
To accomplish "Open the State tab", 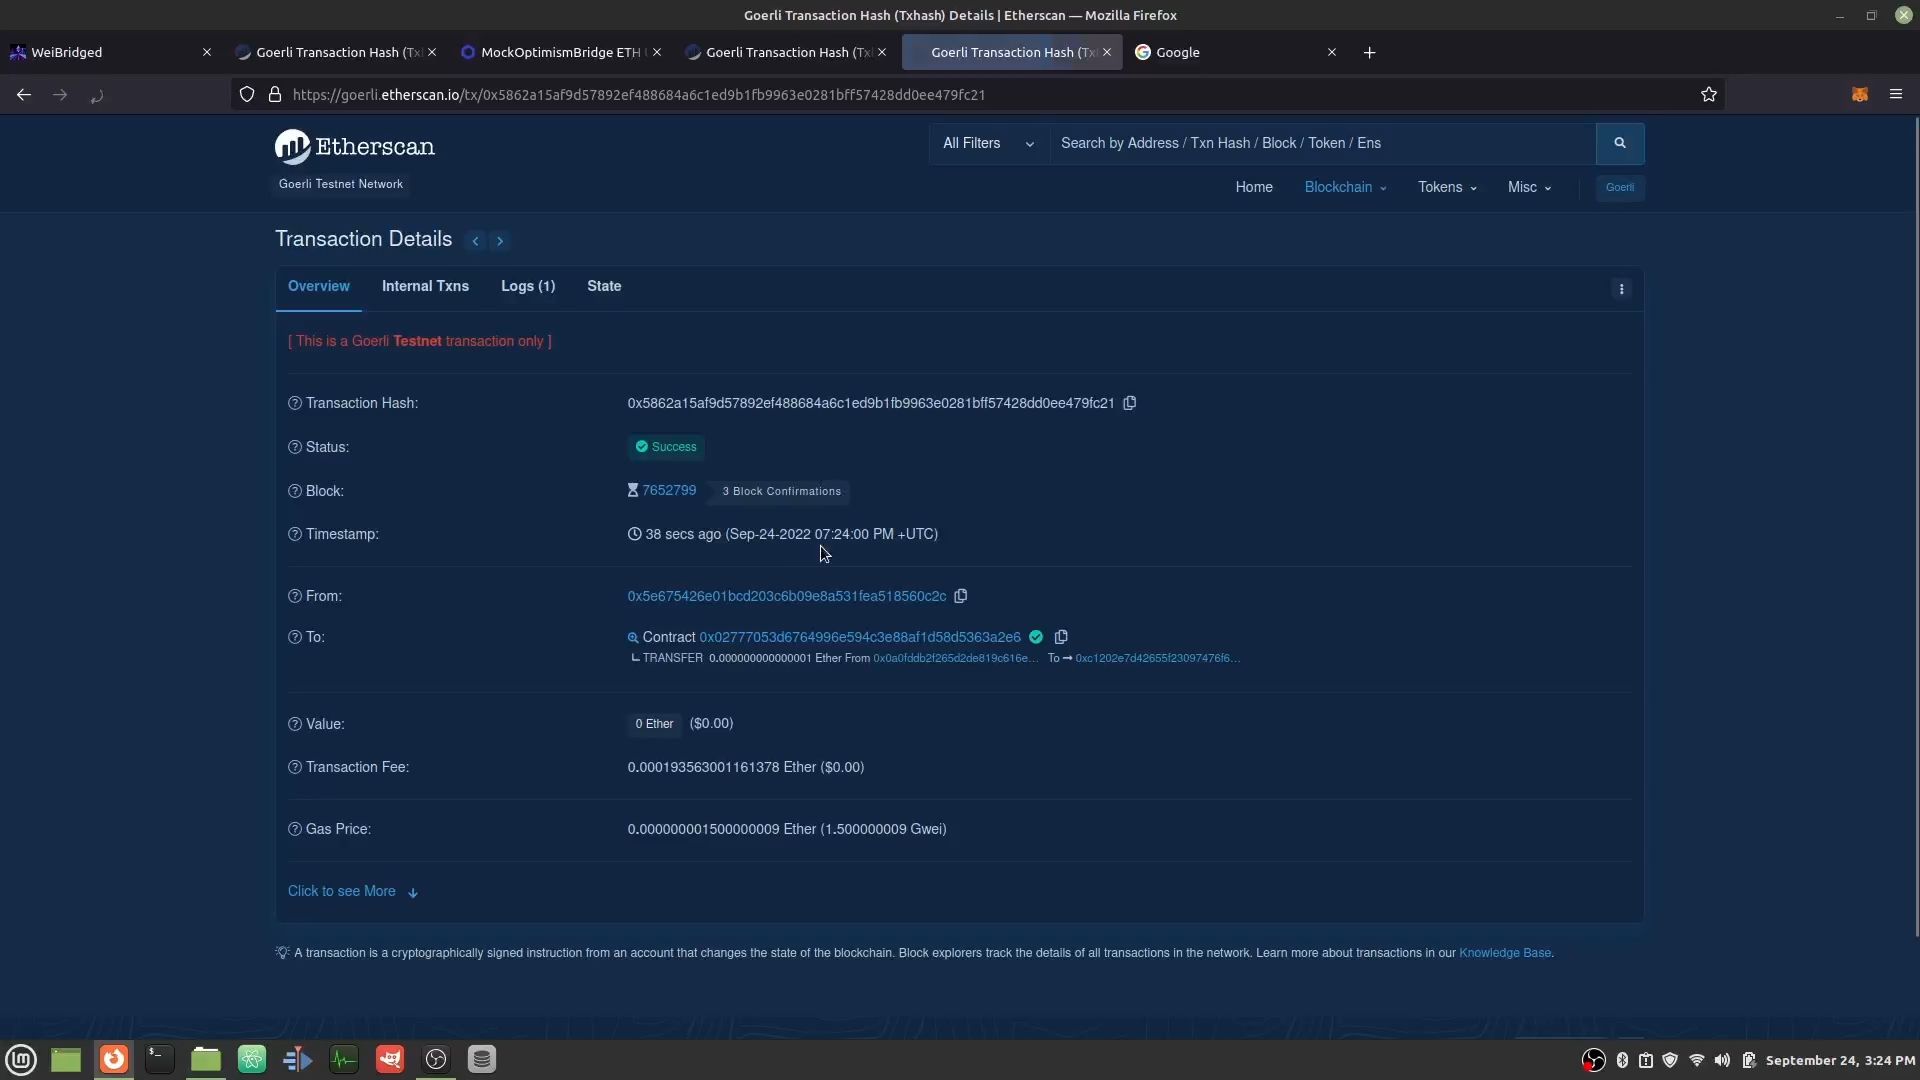I will [x=604, y=286].
